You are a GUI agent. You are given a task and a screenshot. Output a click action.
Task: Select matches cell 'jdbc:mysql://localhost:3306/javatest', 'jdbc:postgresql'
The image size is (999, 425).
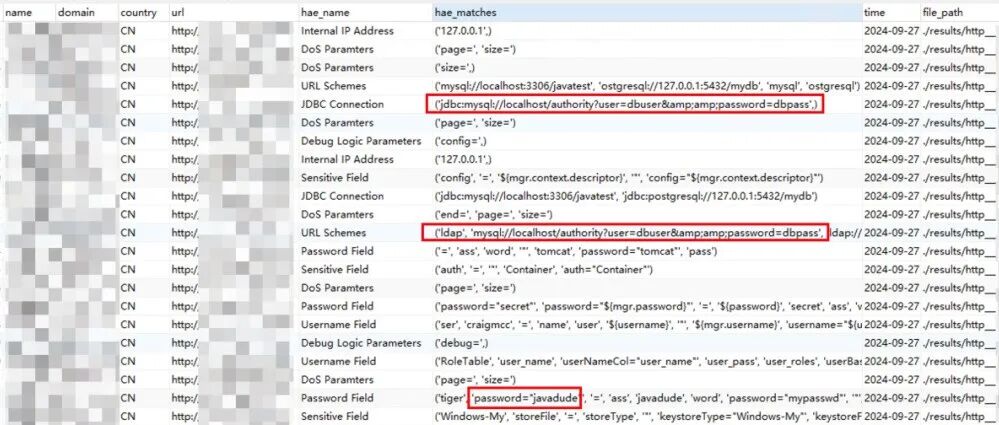(x=647, y=196)
